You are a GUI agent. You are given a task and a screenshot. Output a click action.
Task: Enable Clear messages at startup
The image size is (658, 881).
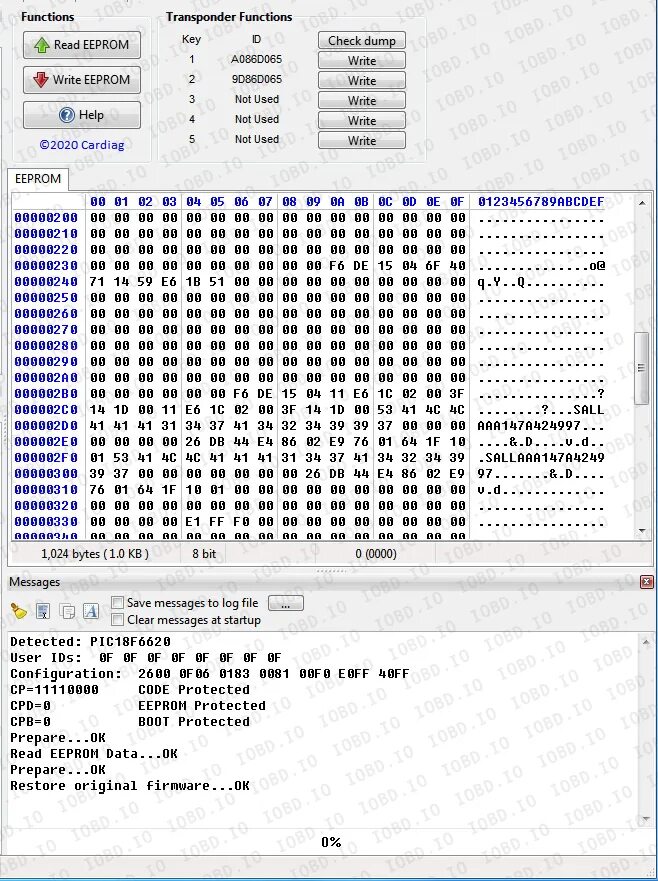[x=117, y=620]
